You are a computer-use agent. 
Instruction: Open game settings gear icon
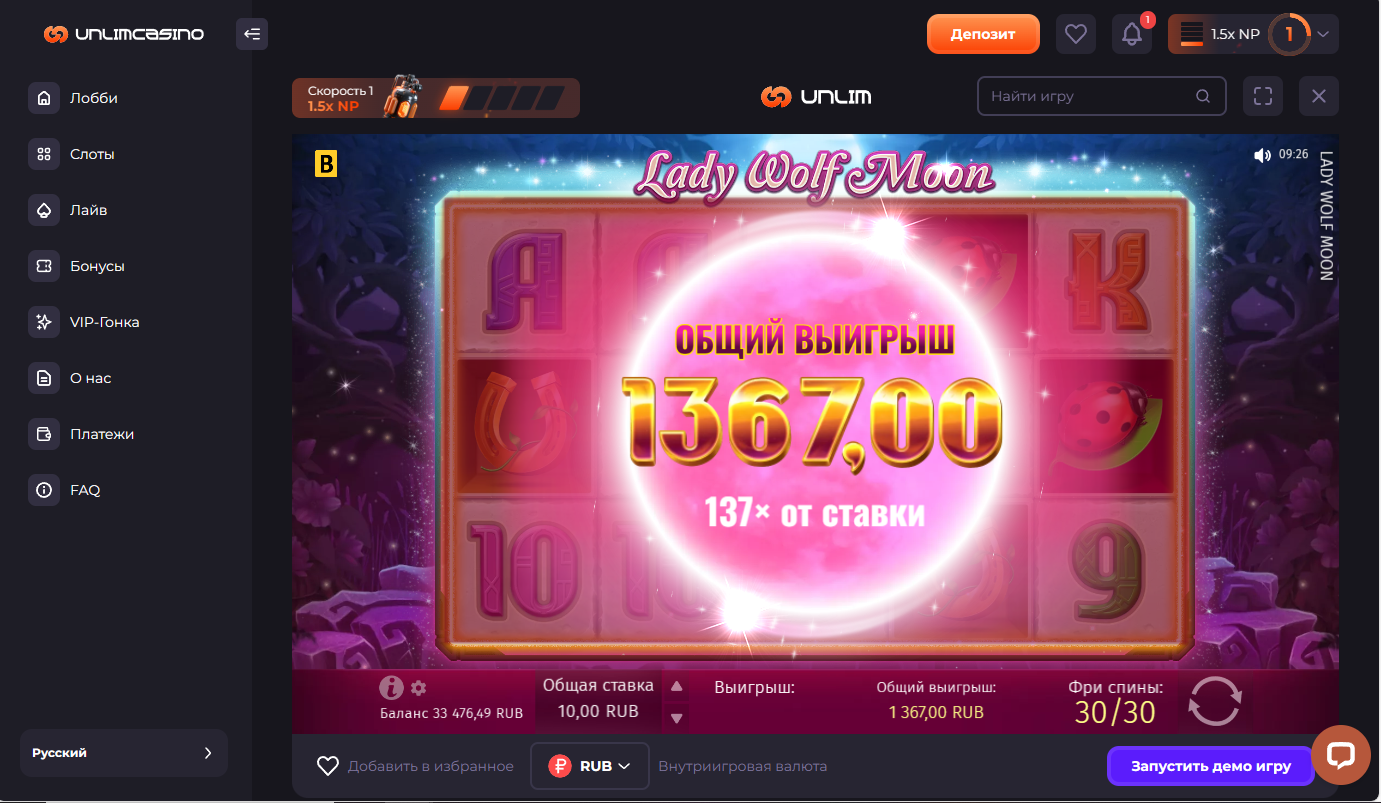tap(419, 688)
